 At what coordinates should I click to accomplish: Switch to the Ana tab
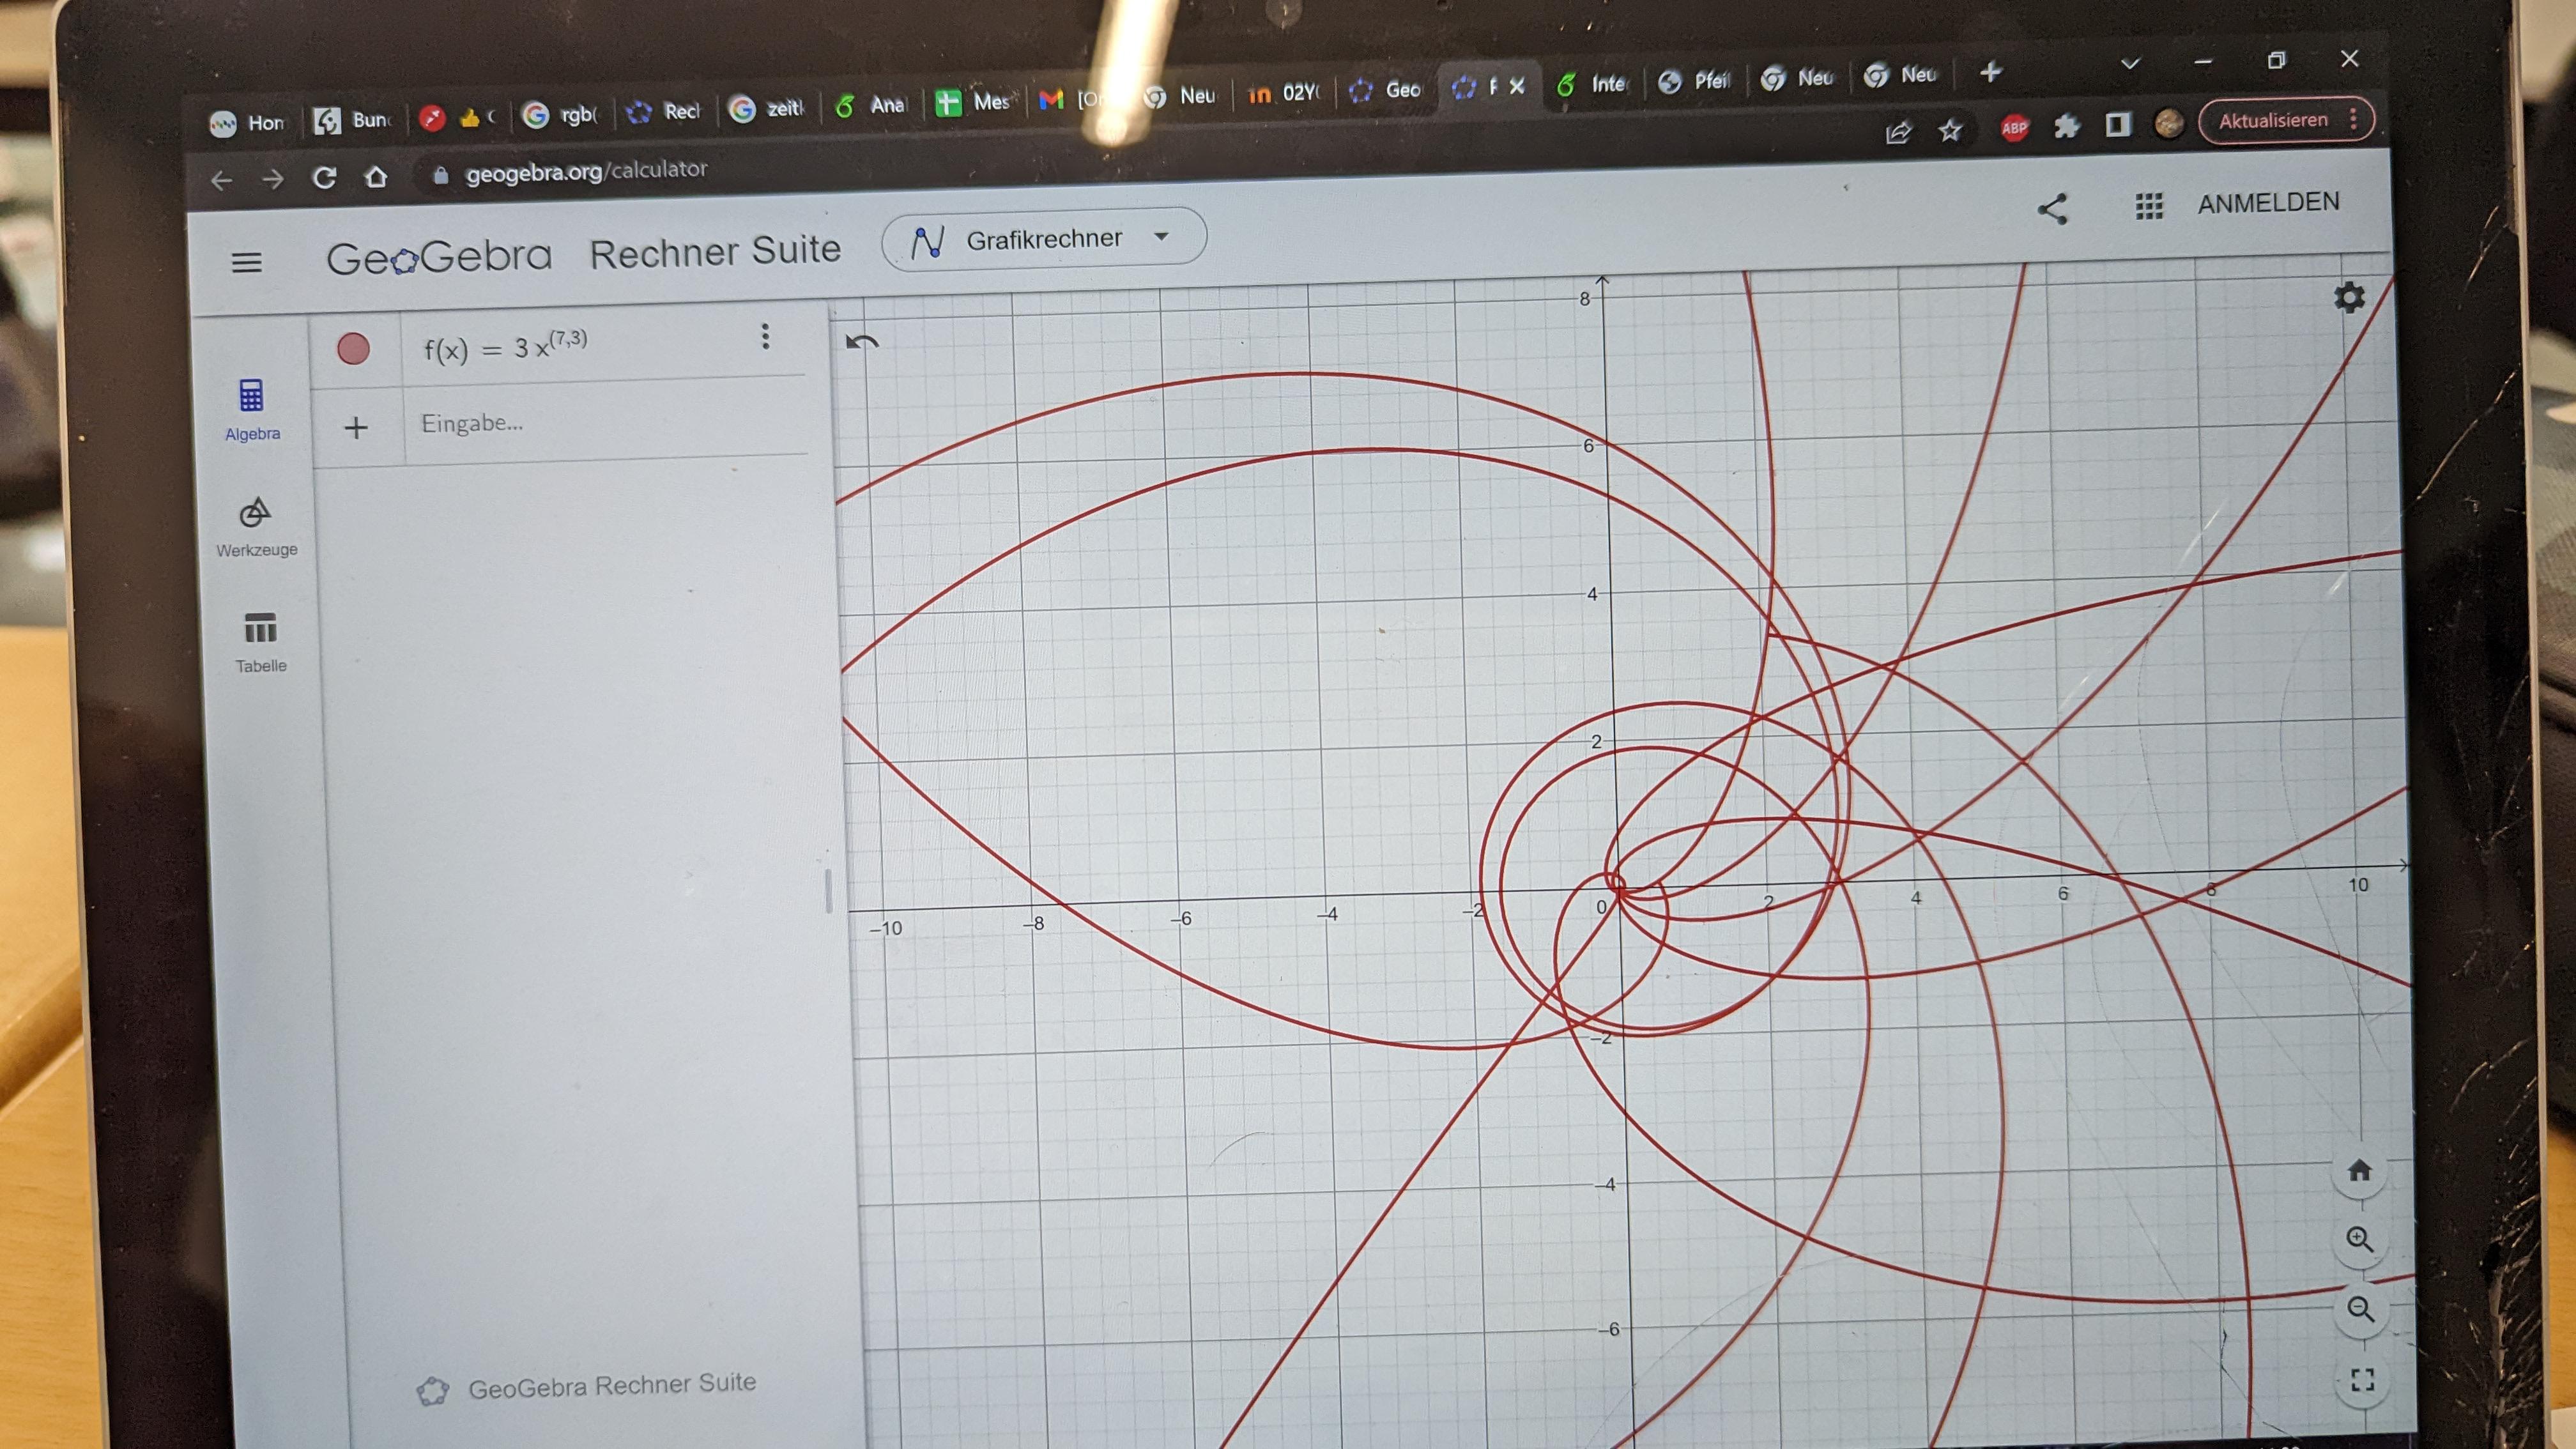click(870, 106)
